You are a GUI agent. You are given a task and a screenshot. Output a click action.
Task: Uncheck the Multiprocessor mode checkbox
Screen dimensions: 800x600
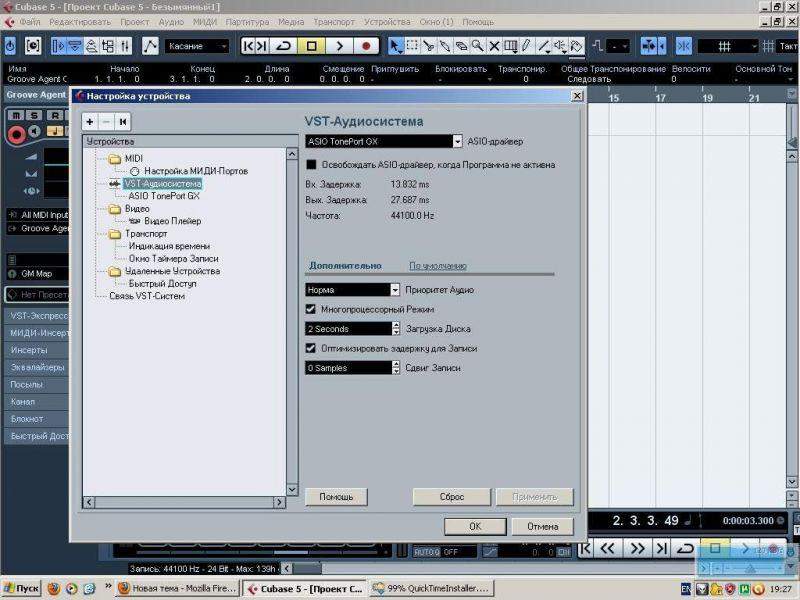coord(310,309)
